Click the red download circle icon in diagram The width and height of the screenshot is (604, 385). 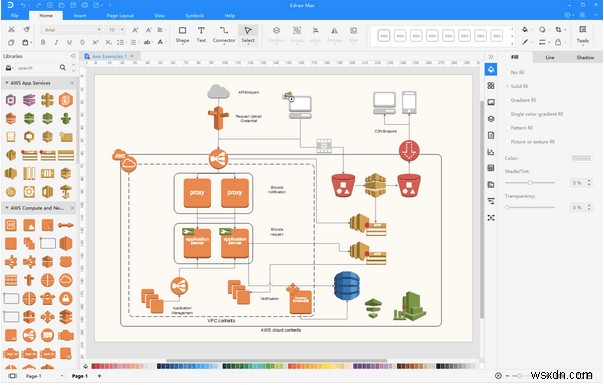tap(409, 151)
